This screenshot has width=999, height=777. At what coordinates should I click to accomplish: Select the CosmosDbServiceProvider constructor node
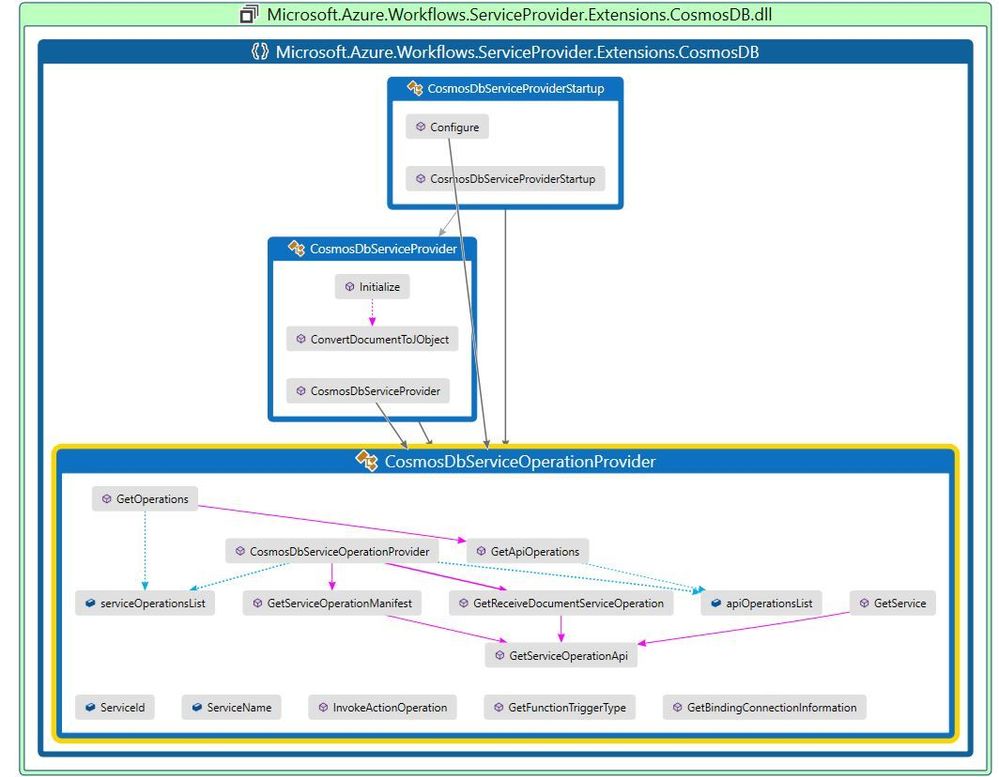tap(368, 390)
